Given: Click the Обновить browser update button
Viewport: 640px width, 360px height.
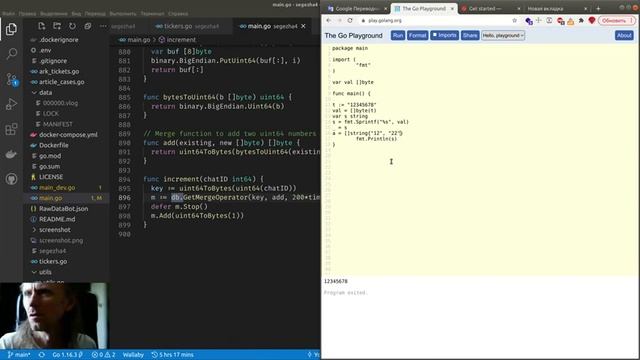Looking at the screenshot, I should pos(617,20).
